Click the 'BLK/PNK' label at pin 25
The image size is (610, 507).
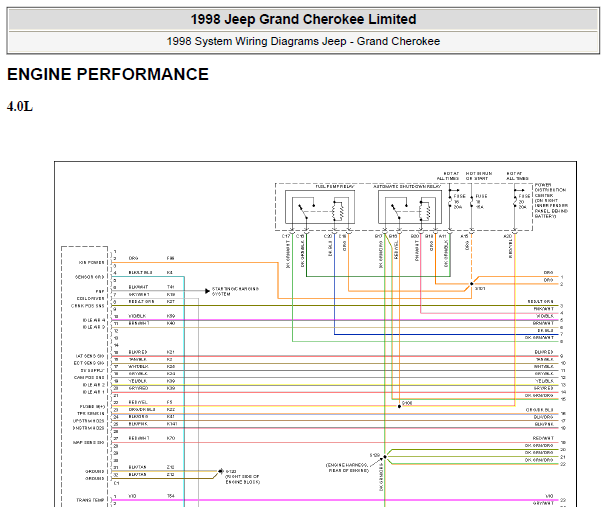pos(138,424)
